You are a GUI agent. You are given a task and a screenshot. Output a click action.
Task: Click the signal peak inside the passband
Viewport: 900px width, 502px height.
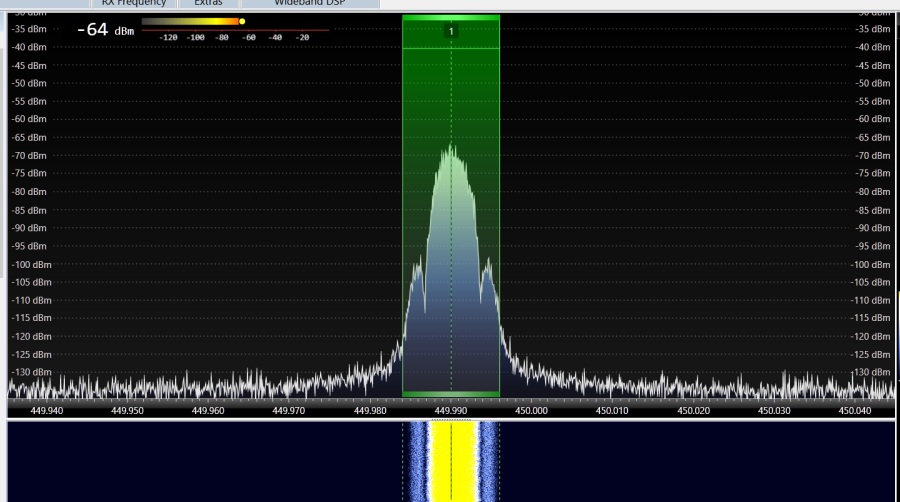(451, 150)
